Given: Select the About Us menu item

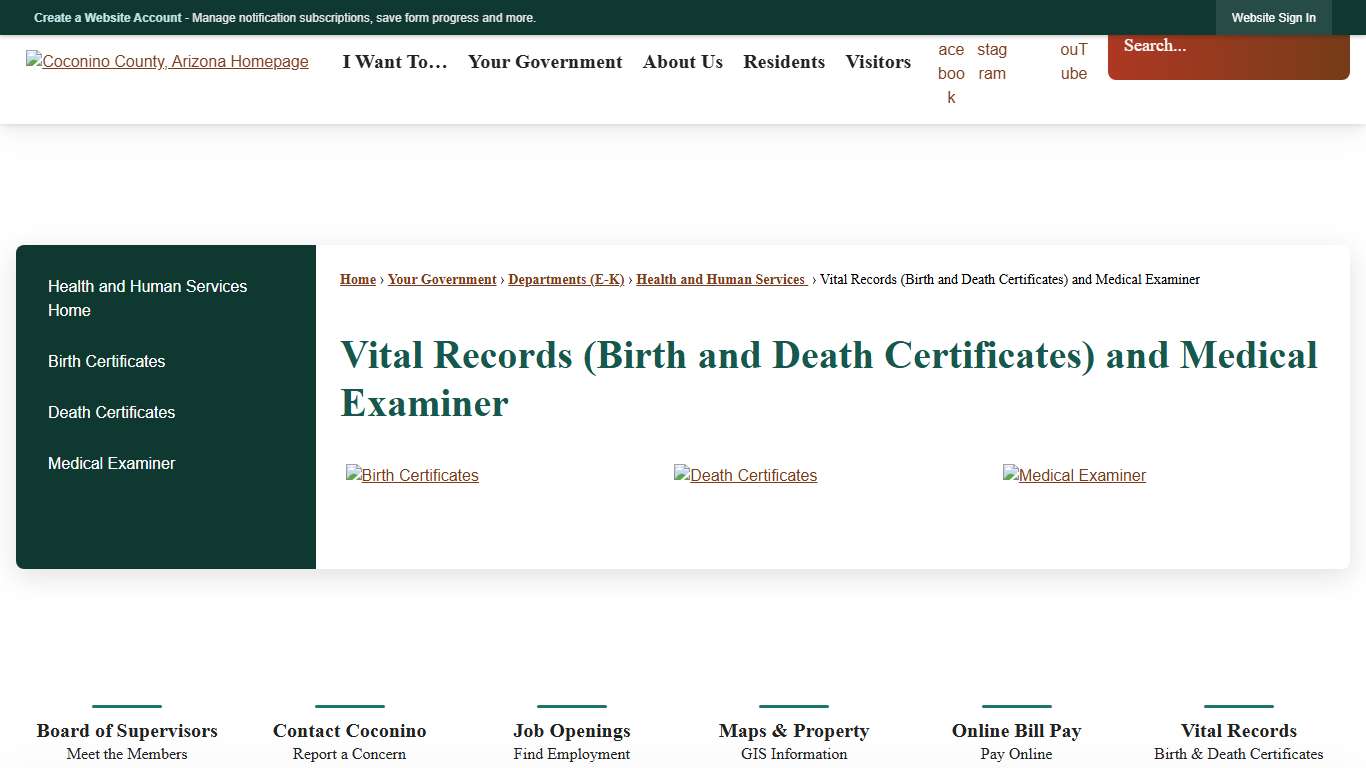Looking at the screenshot, I should coord(682,62).
